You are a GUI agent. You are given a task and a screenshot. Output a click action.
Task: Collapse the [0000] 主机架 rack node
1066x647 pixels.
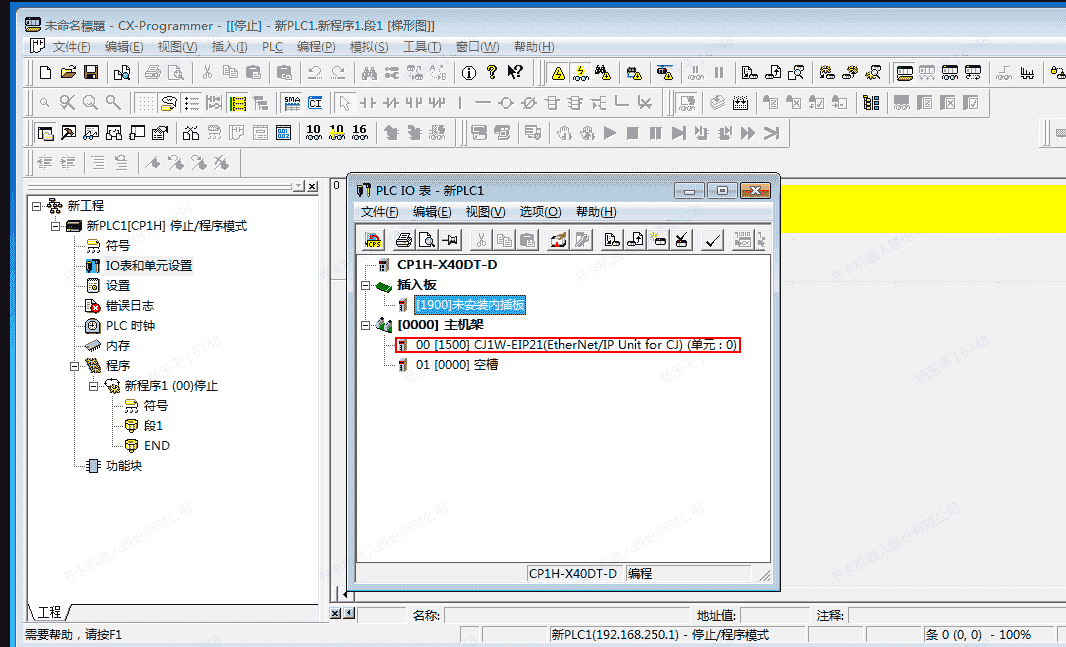366,325
